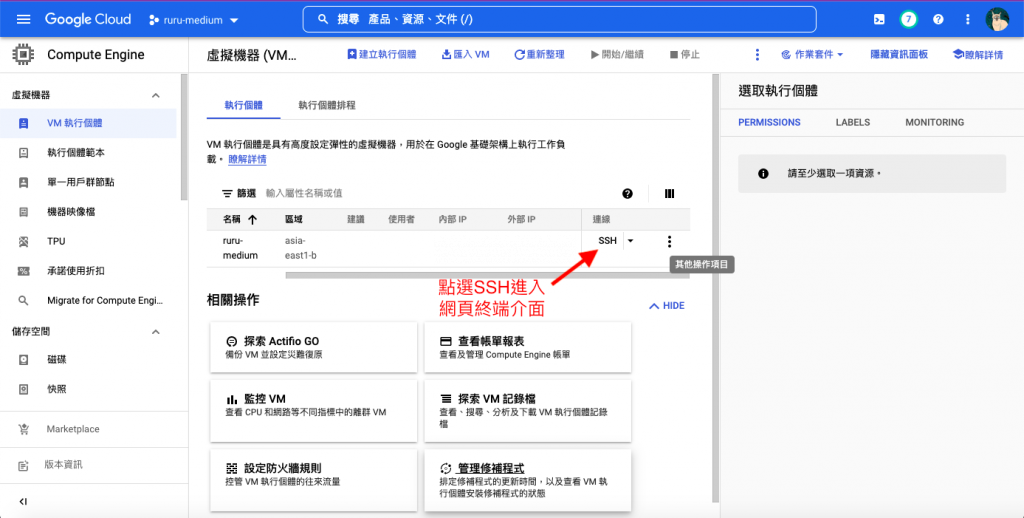Click the Google Cloud logo

pos(88,20)
